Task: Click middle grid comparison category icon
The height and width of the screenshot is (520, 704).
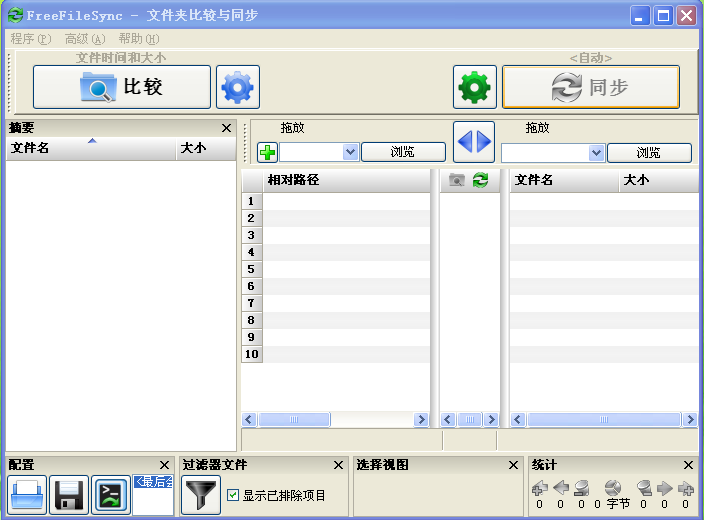Action: pyautogui.click(x=457, y=181)
